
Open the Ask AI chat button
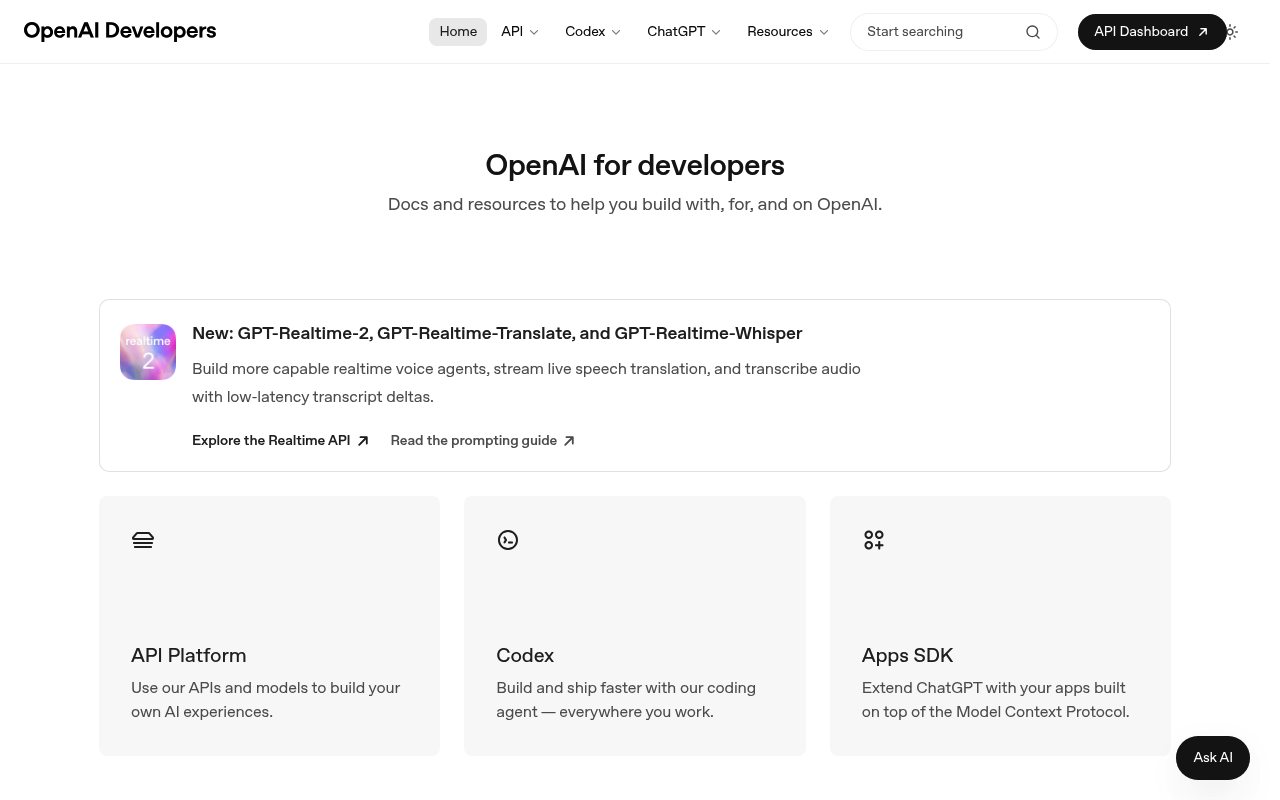click(1213, 758)
